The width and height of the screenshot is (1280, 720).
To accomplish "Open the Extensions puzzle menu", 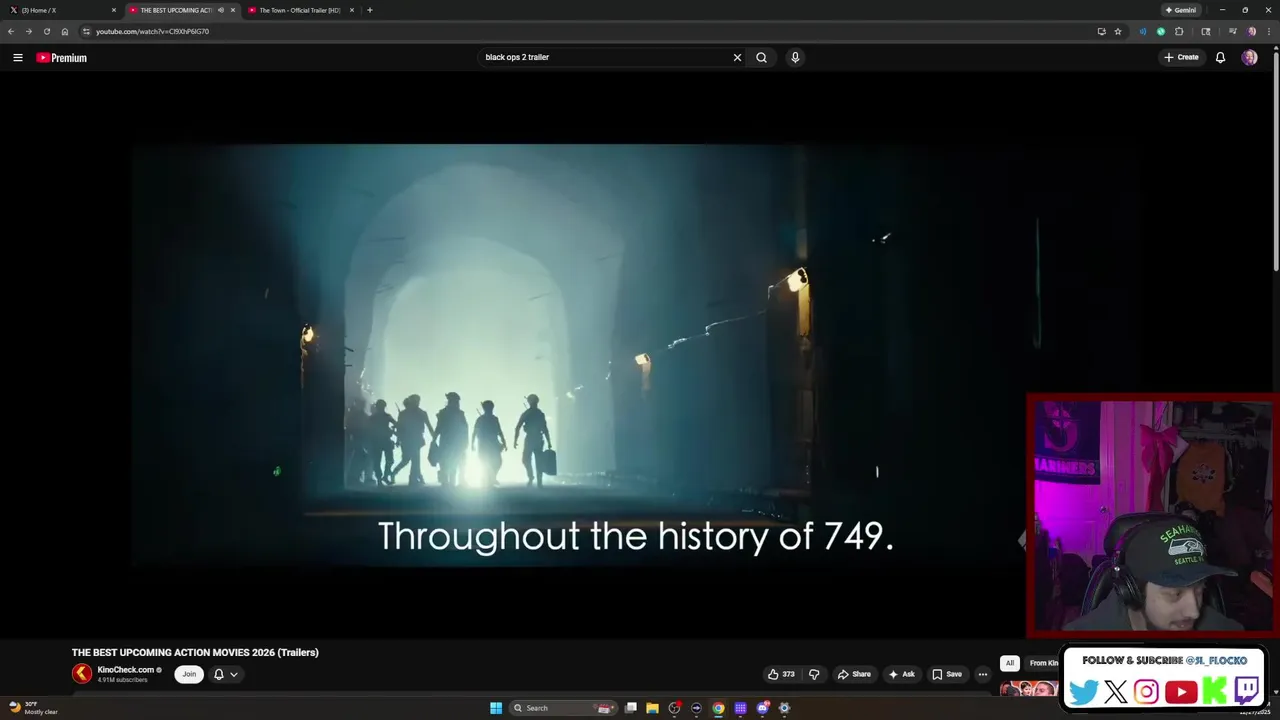I will pos(1179,31).
